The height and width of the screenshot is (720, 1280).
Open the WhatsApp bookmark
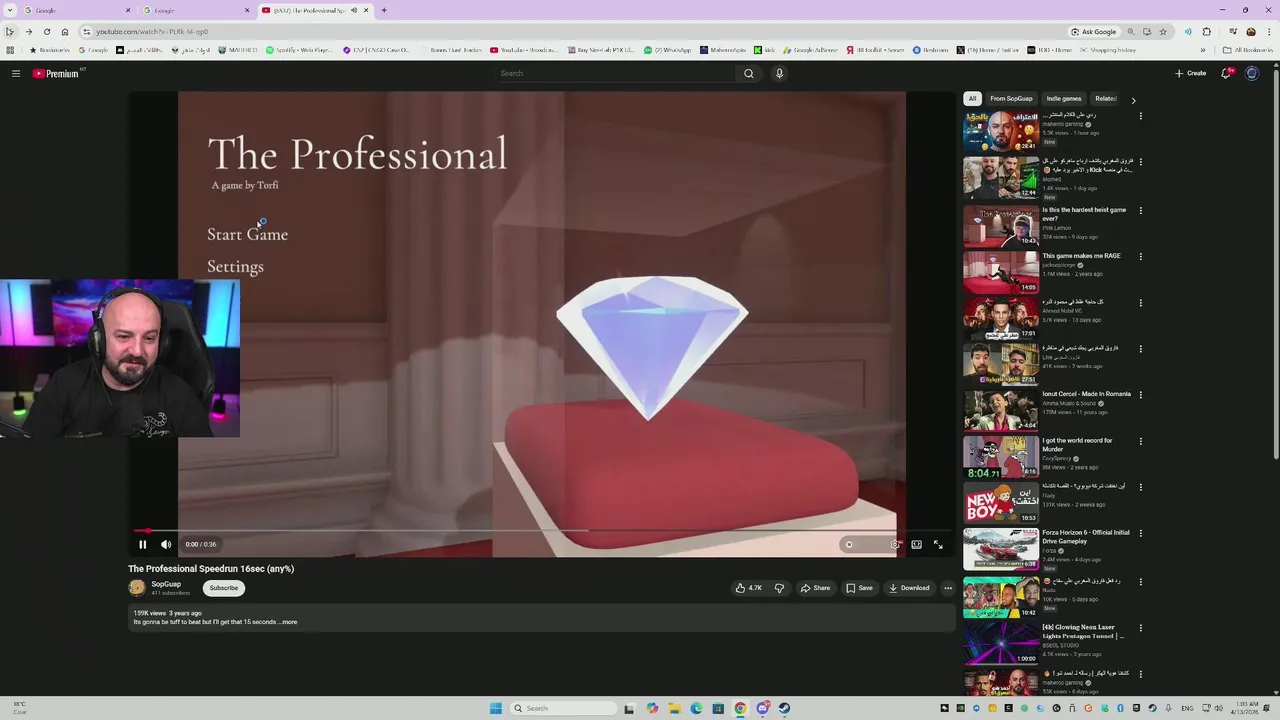[667, 50]
